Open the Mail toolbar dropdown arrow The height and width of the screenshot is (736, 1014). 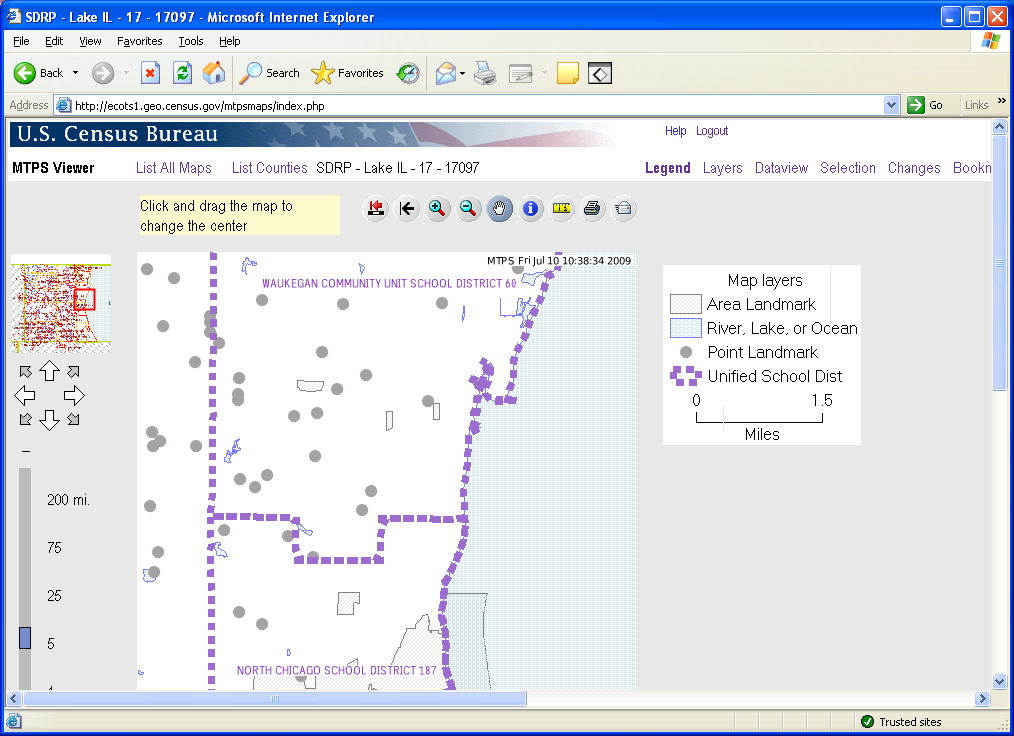point(462,73)
